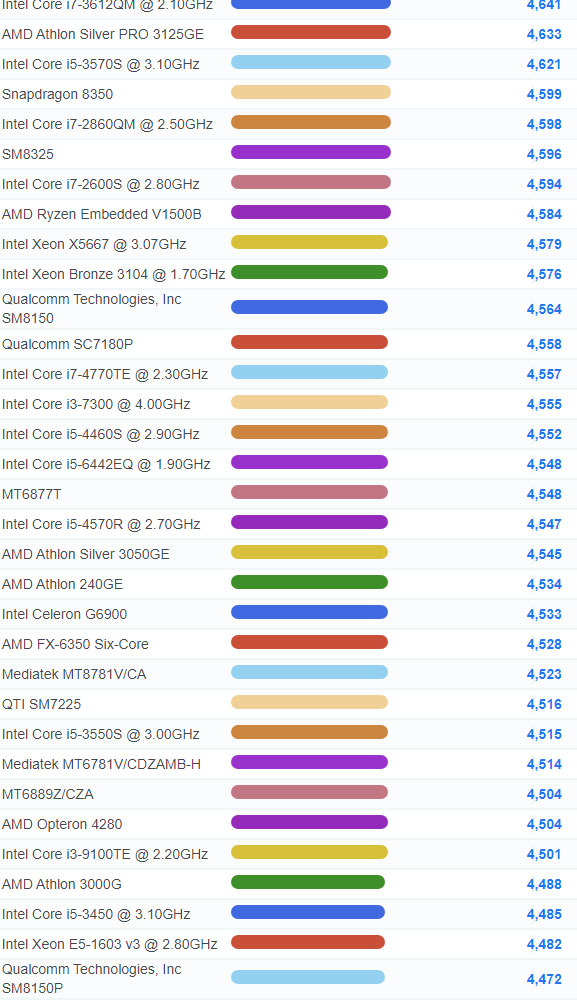Open Intel Xeon E5-1603 v3 @ 2.80GHz

point(110,944)
